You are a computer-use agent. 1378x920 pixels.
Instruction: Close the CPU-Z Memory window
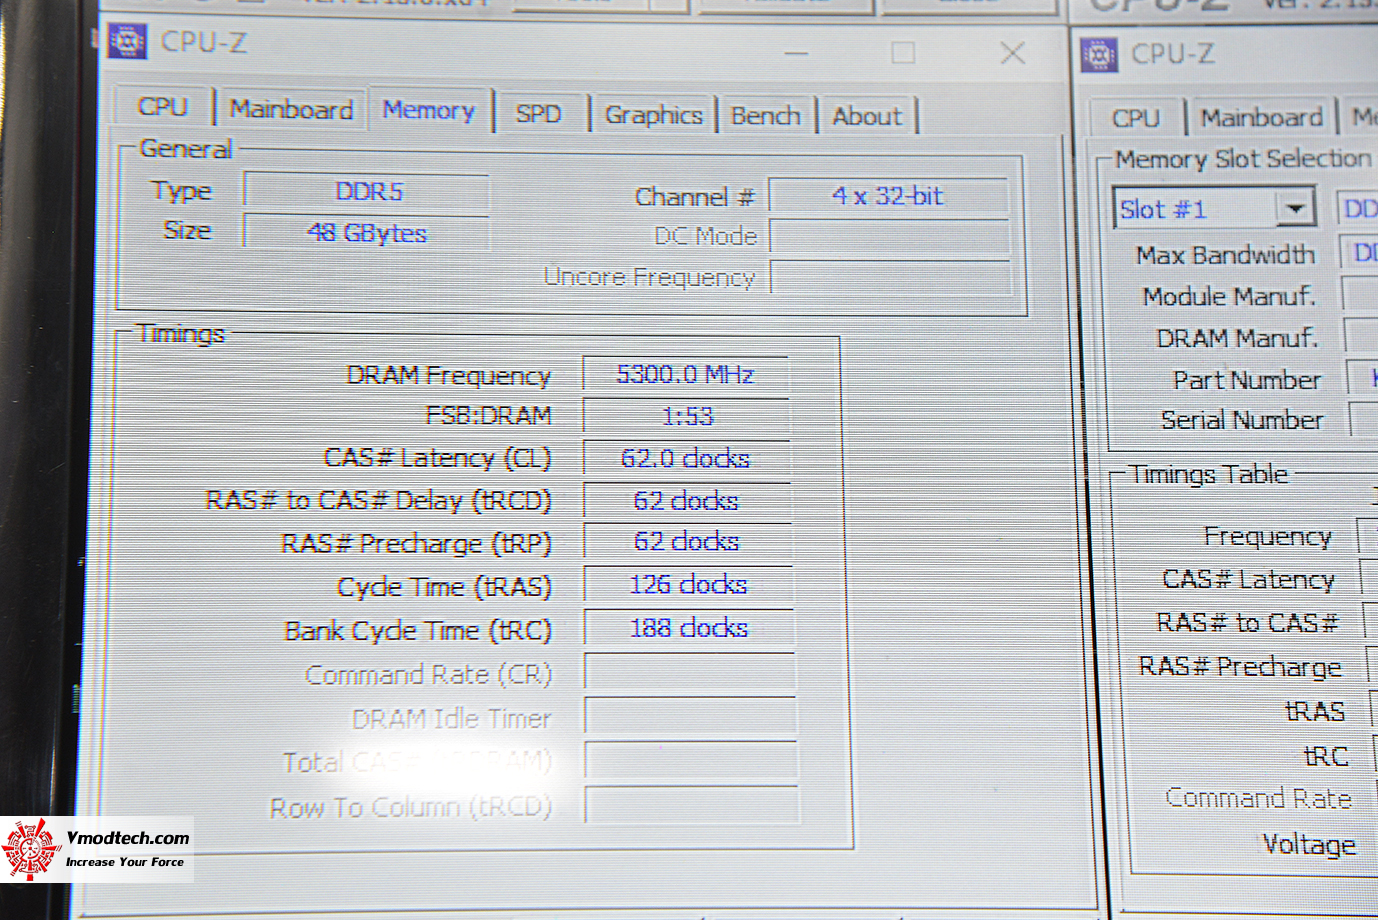1012,53
